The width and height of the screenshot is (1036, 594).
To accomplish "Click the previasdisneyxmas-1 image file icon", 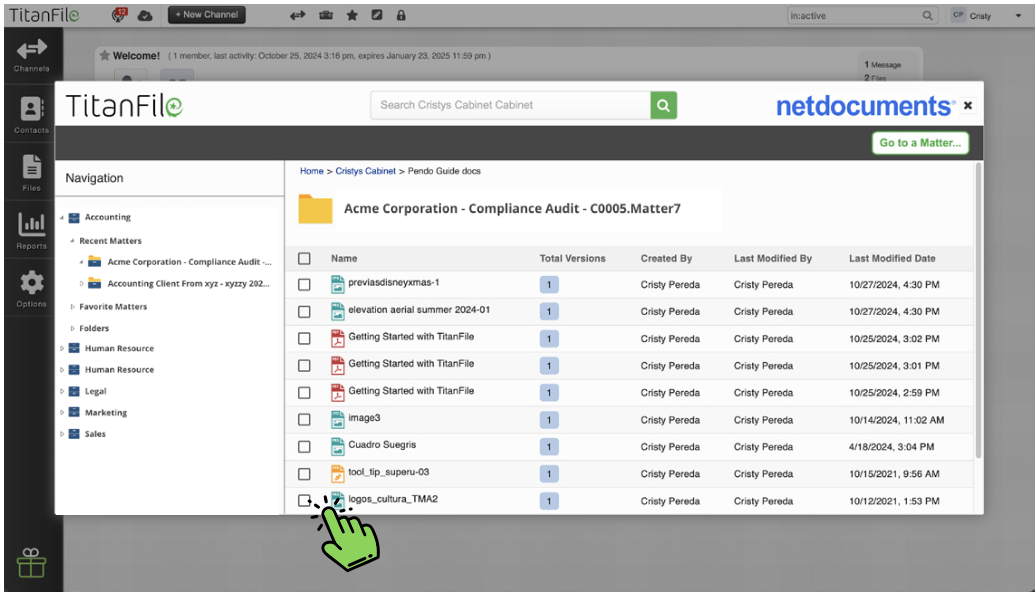I will tap(338, 284).
